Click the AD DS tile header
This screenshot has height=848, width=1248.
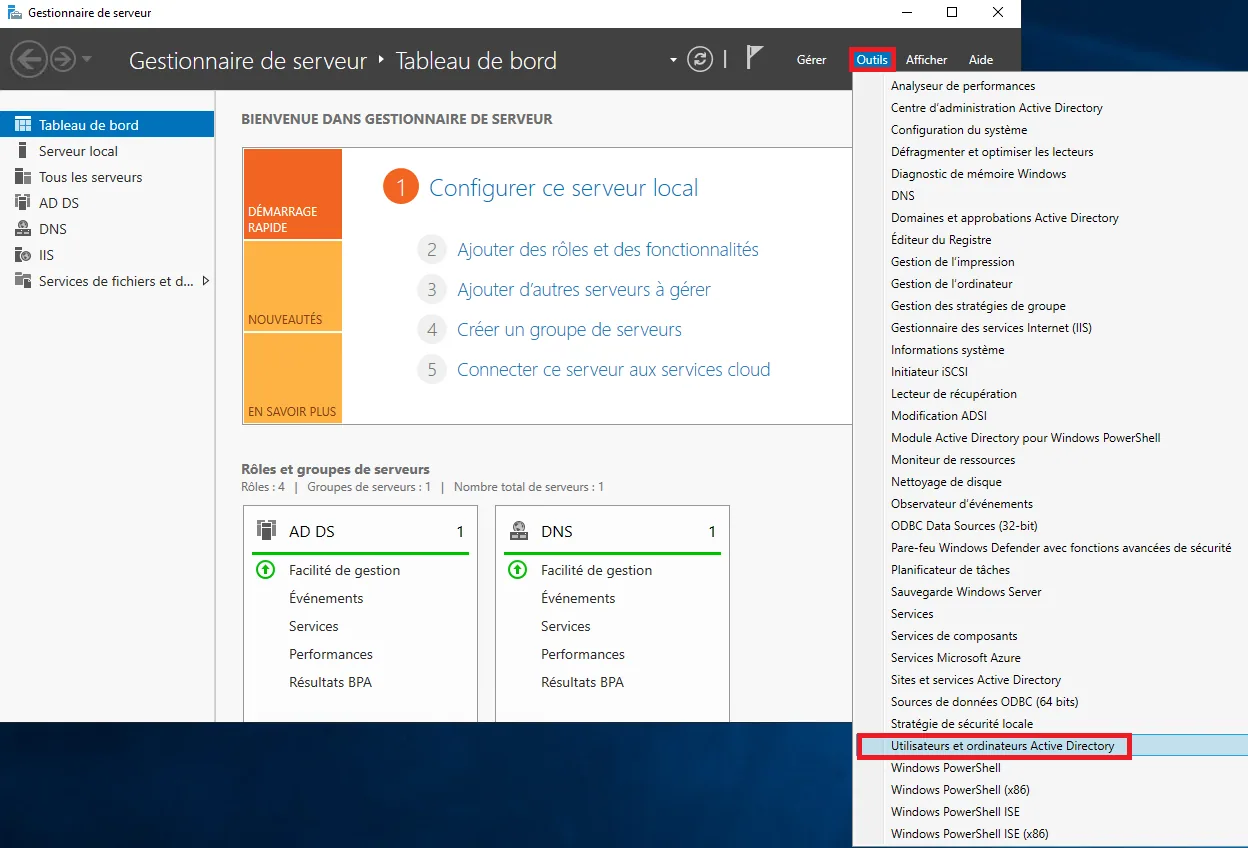[x=360, y=531]
